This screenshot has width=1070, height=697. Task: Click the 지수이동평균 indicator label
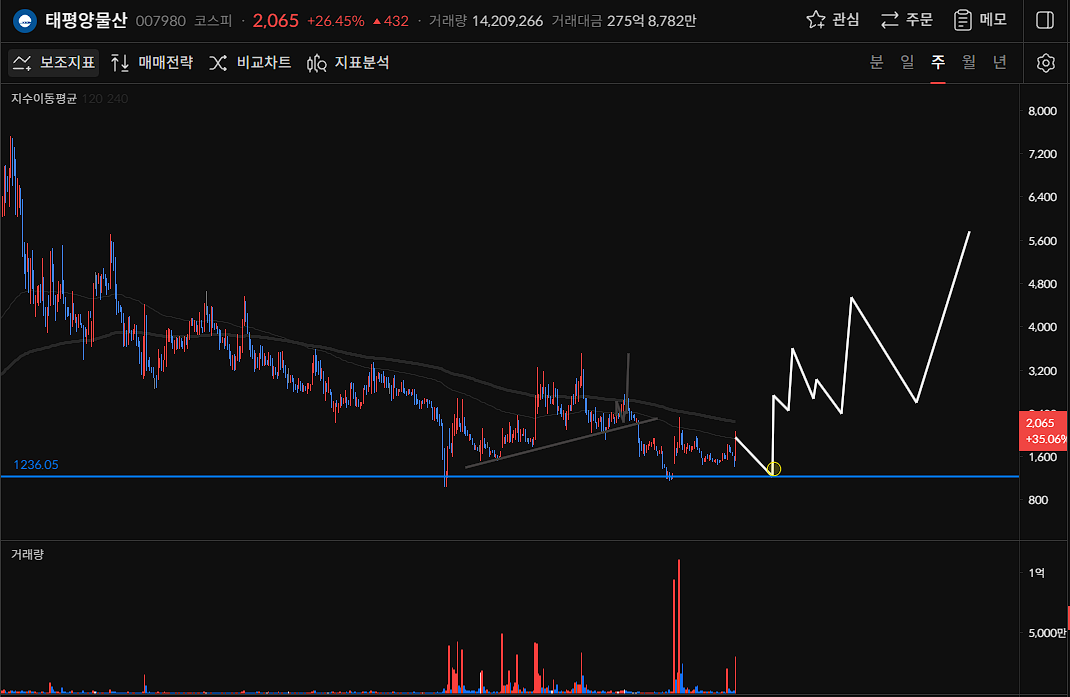click(44, 99)
